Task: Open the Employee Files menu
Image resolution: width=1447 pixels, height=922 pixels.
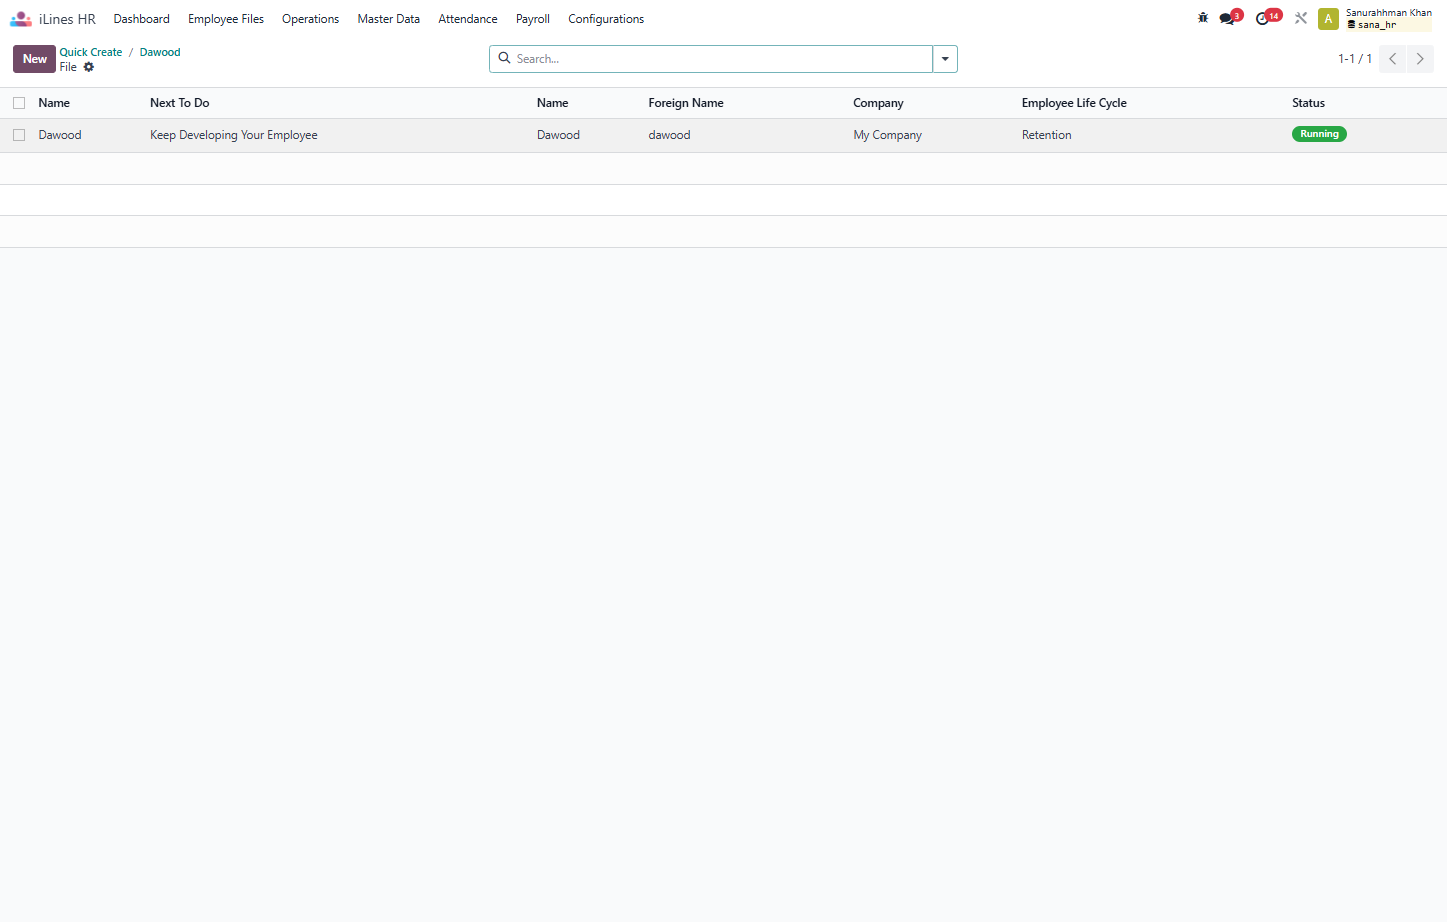Action: 226,19
